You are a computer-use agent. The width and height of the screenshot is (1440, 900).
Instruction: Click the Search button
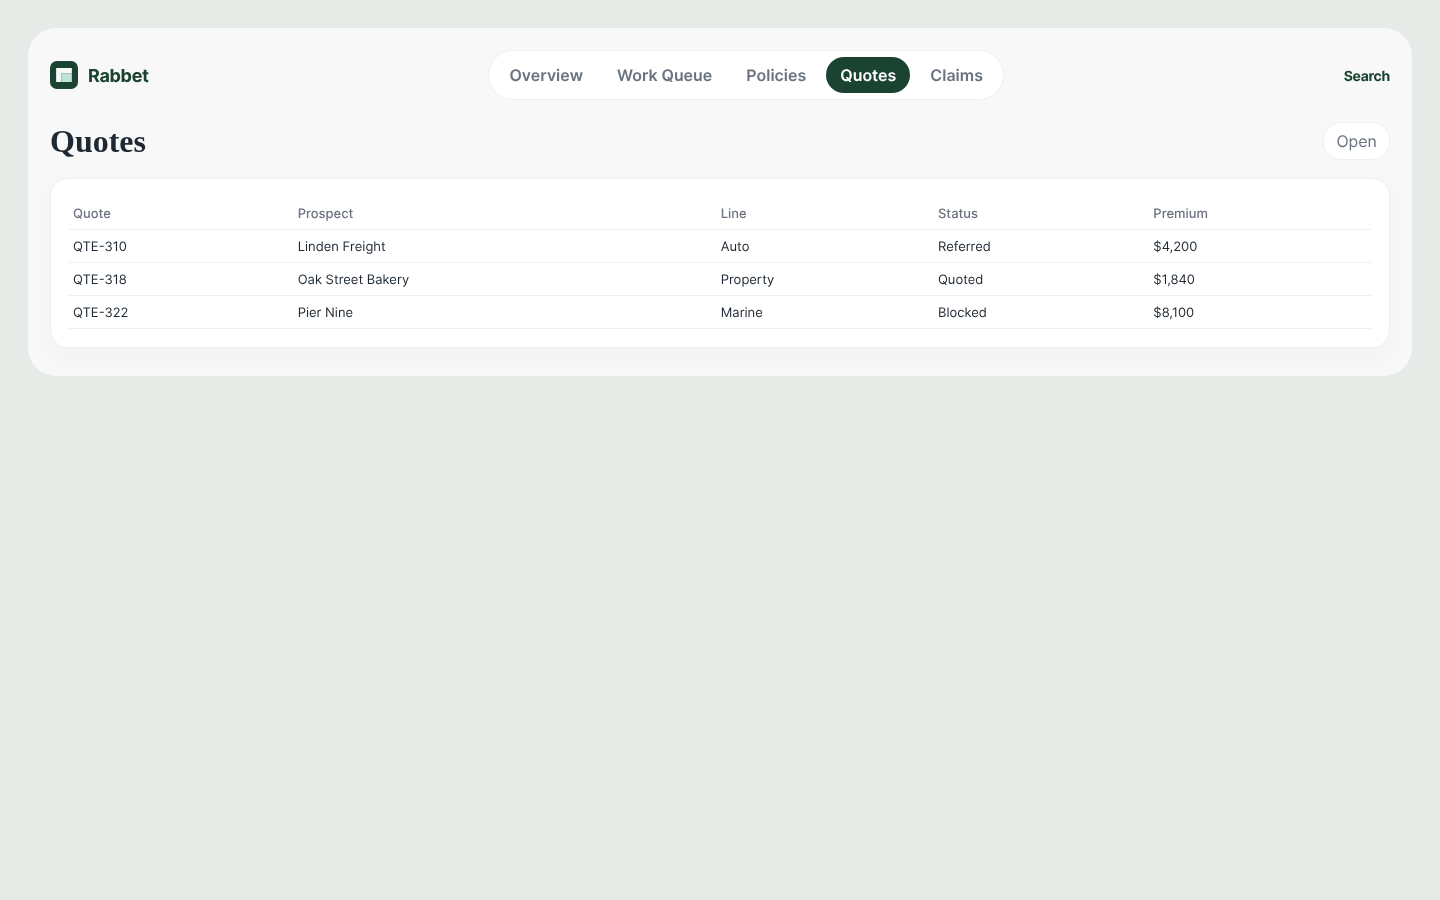(1366, 76)
